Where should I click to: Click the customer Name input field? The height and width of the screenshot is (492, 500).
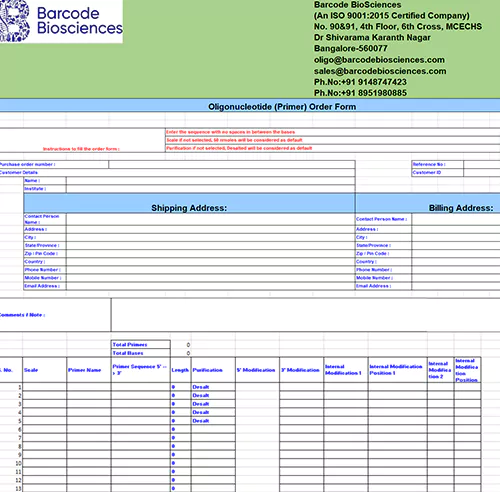tap(211, 181)
